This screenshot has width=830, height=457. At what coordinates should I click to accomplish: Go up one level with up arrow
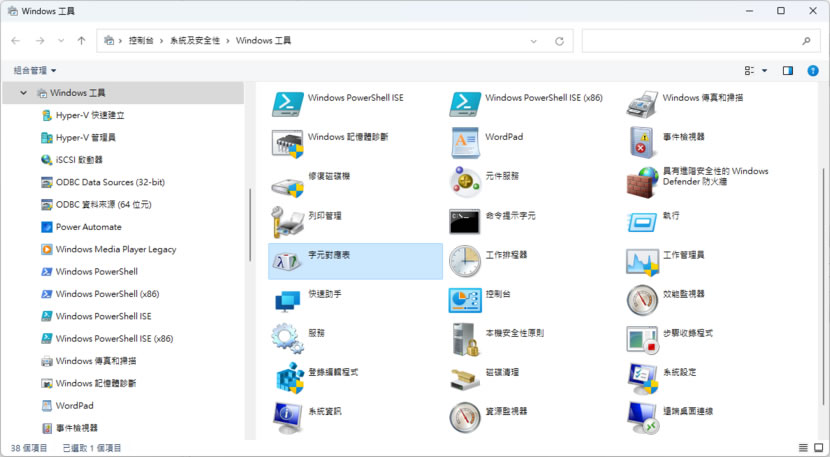click(x=81, y=41)
